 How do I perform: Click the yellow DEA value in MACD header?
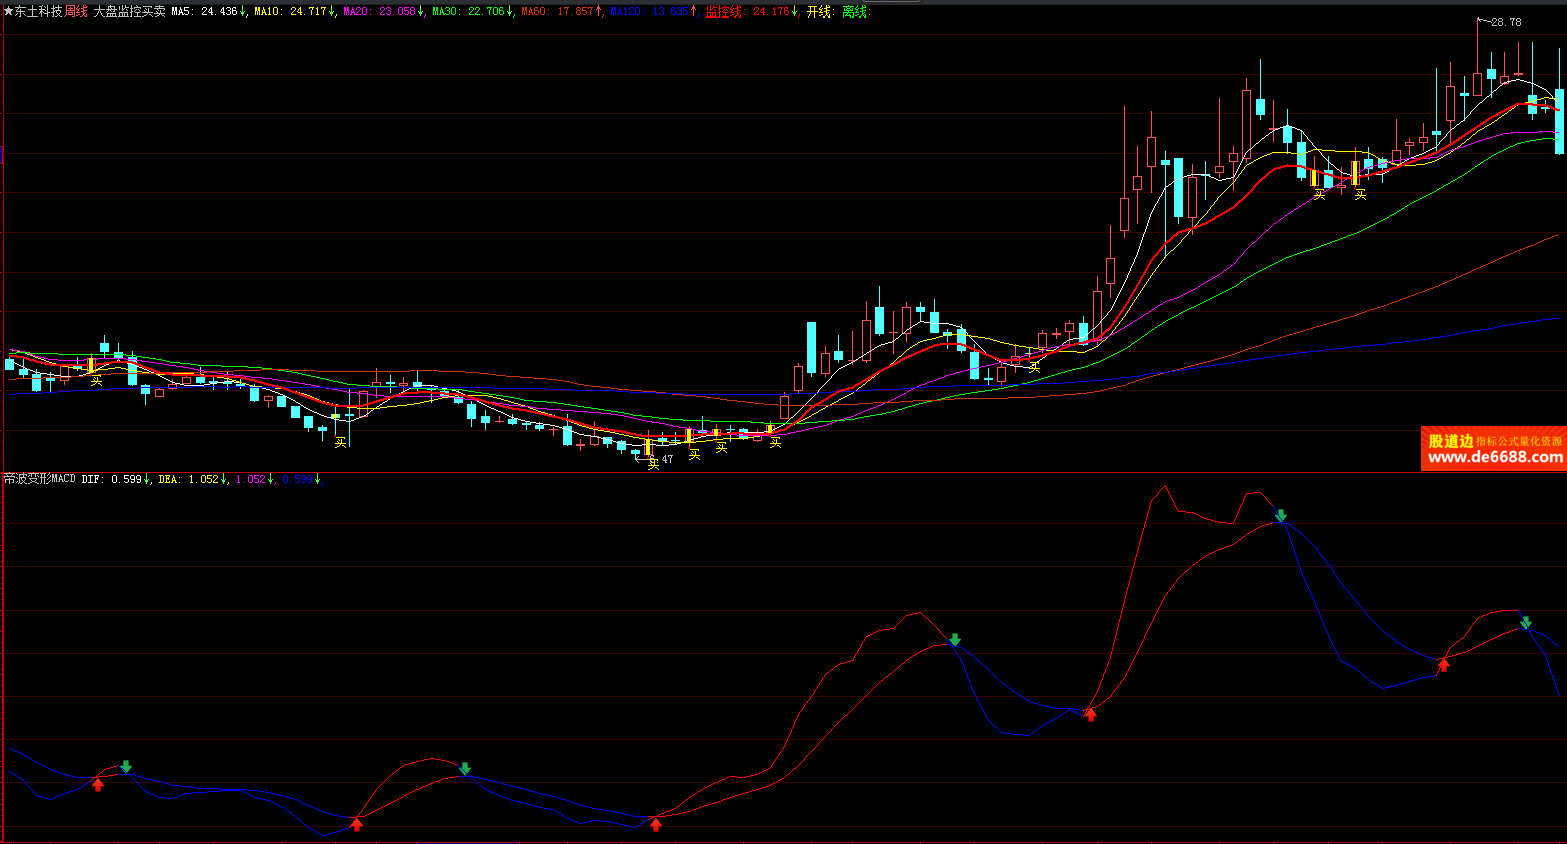(x=188, y=479)
